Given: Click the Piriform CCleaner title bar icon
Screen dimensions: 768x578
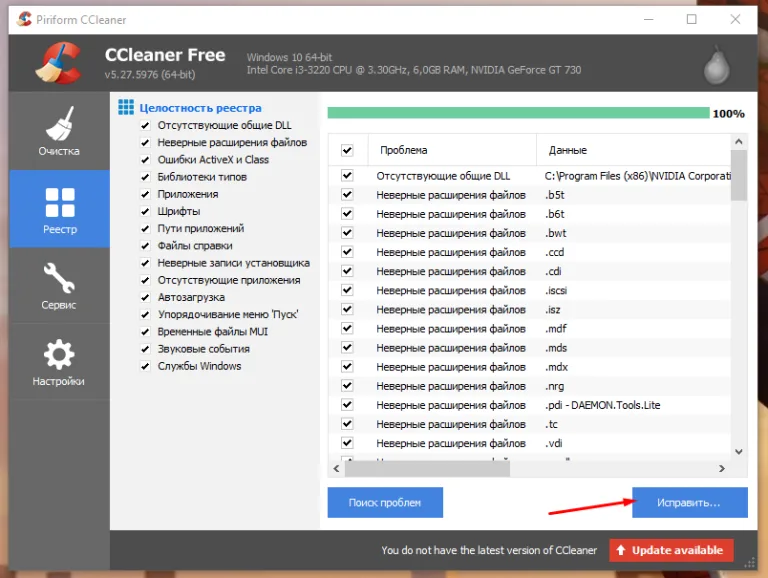Looking at the screenshot, I should 24,19.
